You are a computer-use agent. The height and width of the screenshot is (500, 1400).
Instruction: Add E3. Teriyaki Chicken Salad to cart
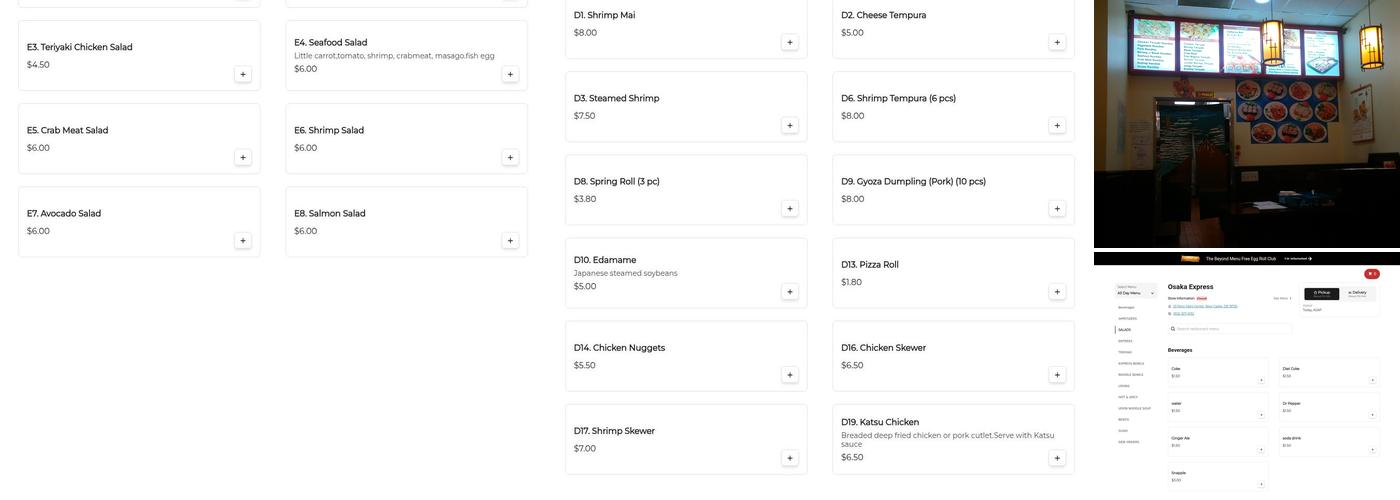click(x=243, y=74)
